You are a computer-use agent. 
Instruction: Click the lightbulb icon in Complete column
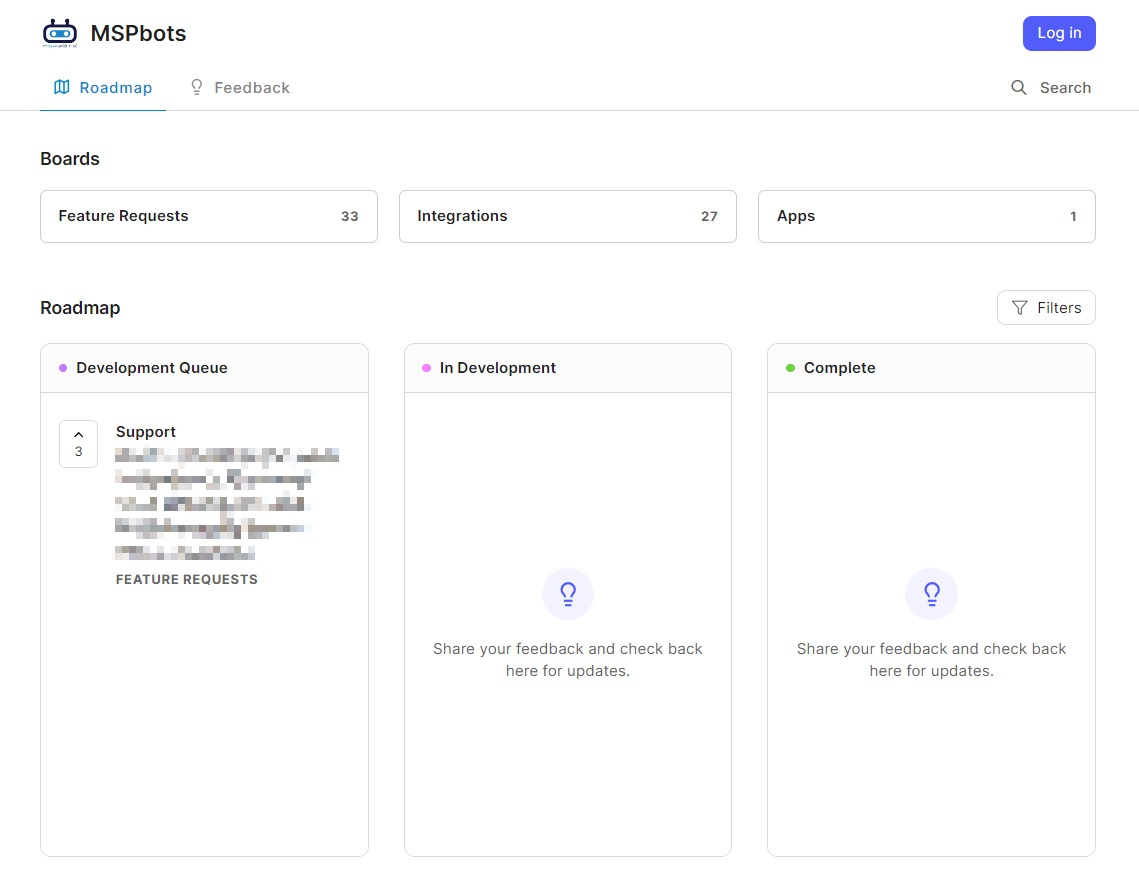click(x=931, y=595)
